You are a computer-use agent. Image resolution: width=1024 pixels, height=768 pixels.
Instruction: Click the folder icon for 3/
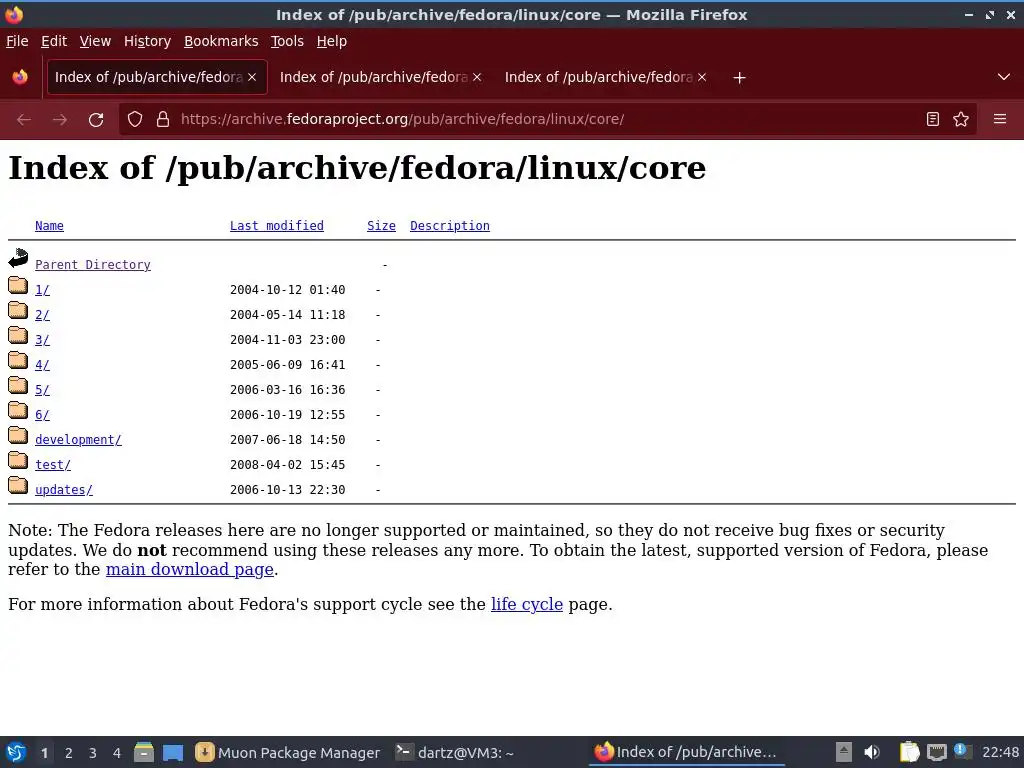(18, 336)
